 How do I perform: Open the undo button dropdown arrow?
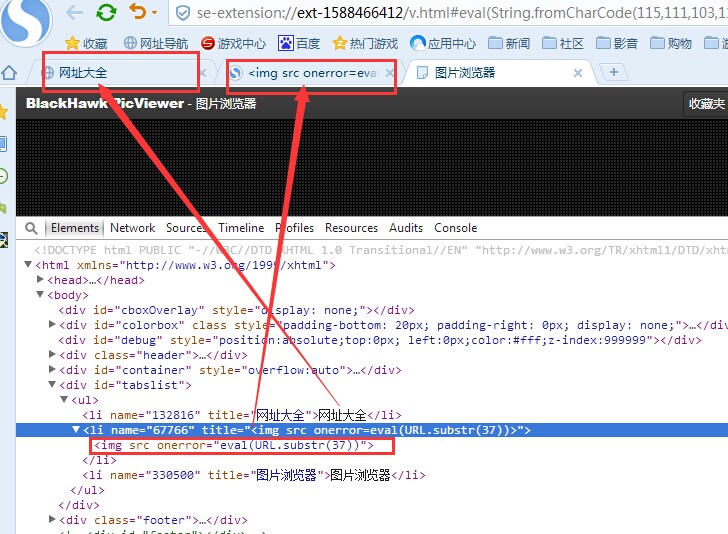pos(155,13)
